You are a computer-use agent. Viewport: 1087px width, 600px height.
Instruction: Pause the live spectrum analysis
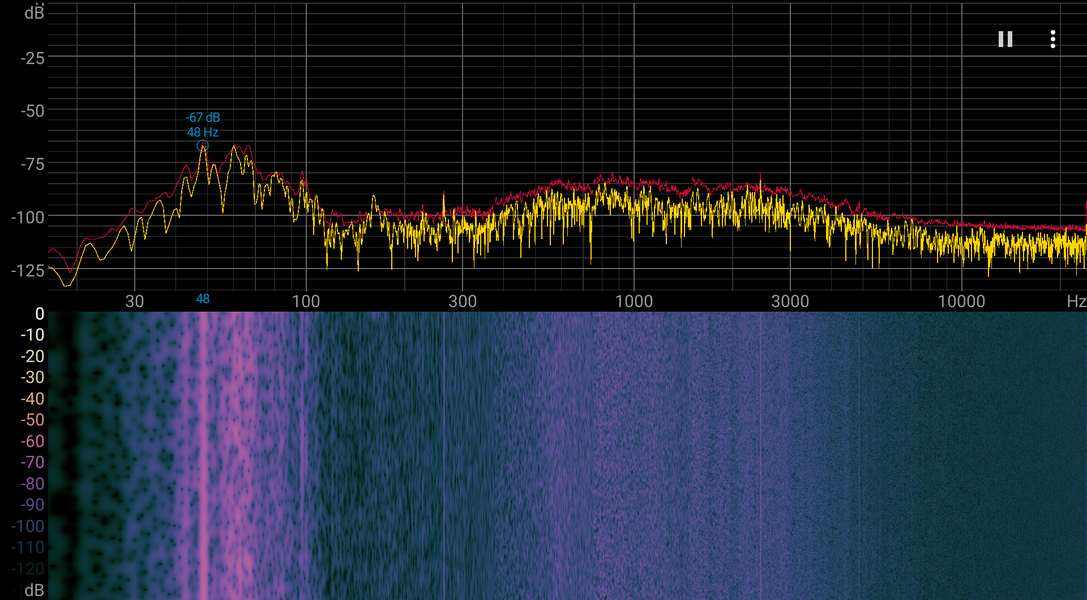(x=1005, y=39)
